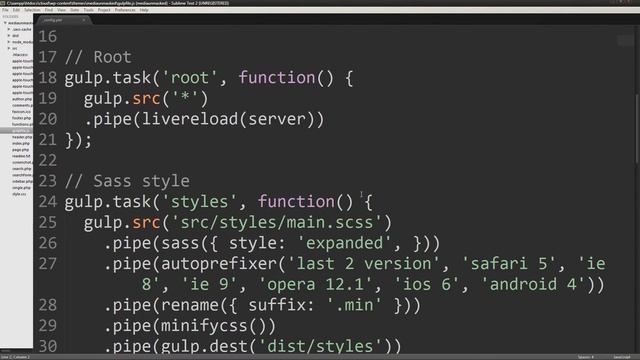The height and width of the screenshot is (360, 640).
Task: Click the '// Root' comment
Action: 98,57
